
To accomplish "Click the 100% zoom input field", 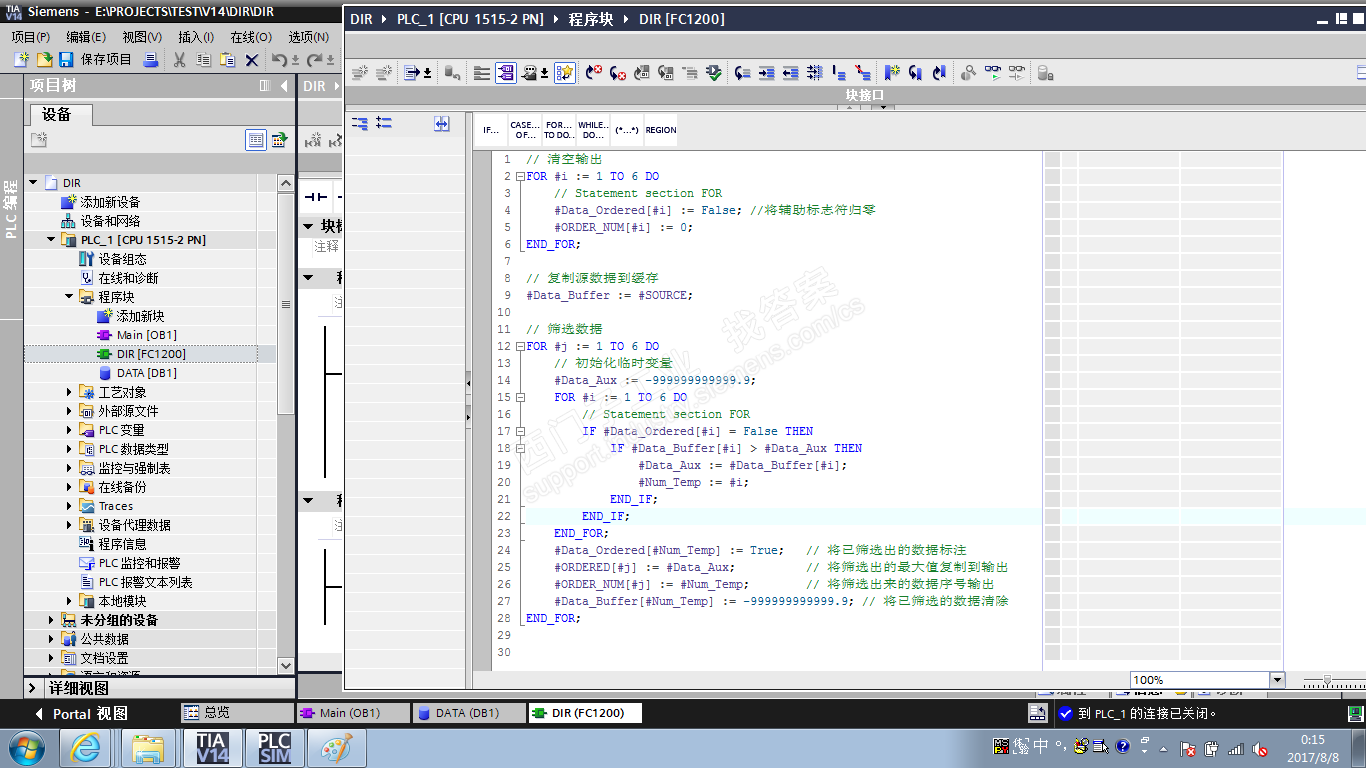I will (1199, 680).
